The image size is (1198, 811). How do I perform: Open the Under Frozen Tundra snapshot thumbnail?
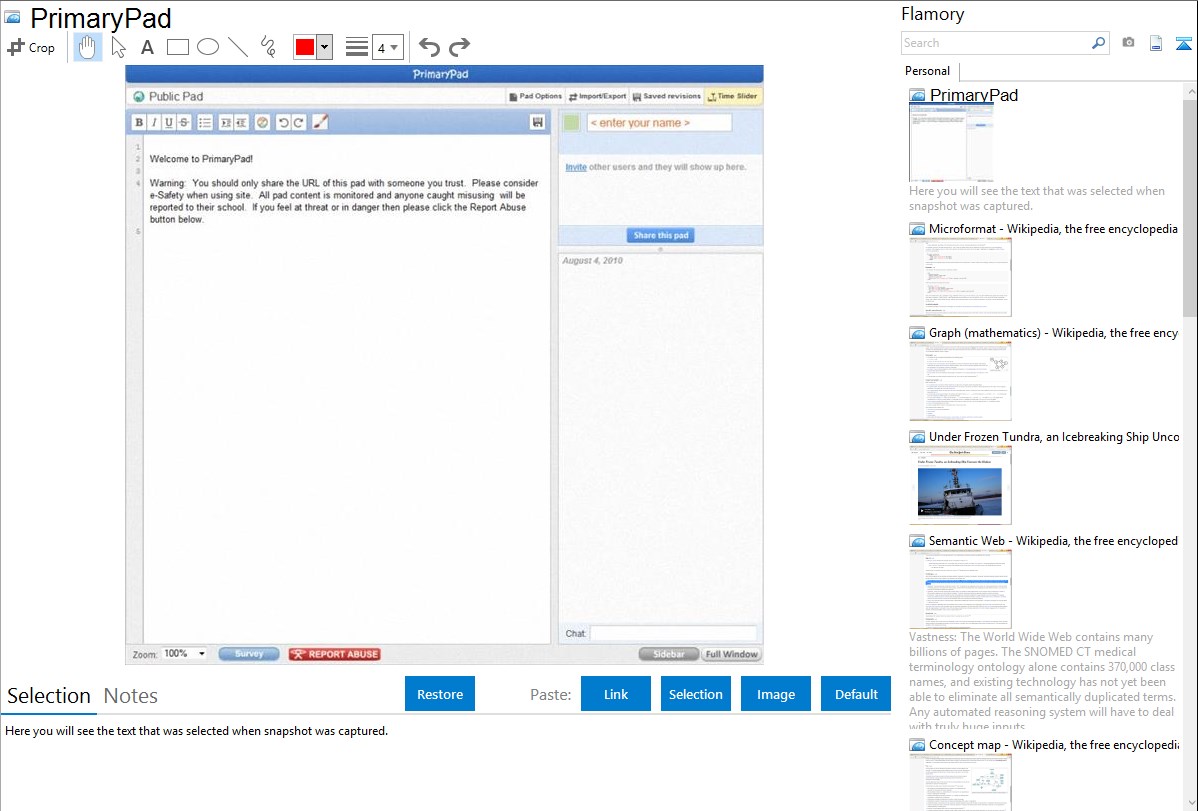[960, 485]
